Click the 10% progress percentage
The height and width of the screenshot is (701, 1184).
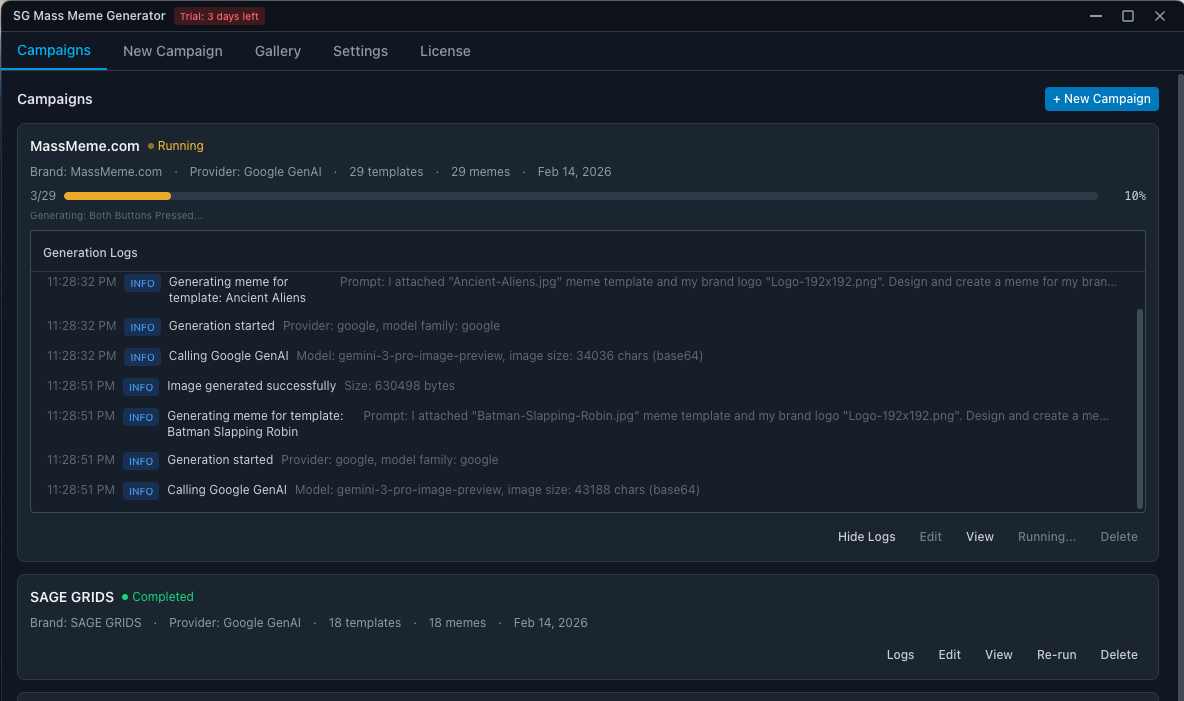tap(1135, 196)
